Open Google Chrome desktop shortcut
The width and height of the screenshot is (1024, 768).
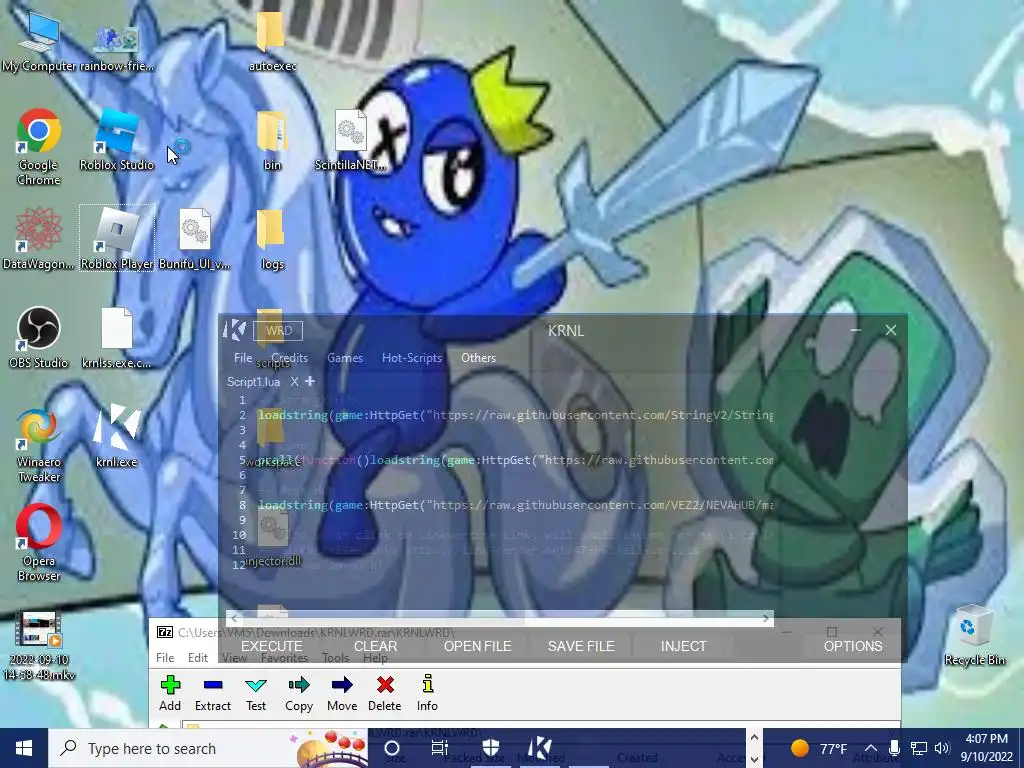click(39, 147)
